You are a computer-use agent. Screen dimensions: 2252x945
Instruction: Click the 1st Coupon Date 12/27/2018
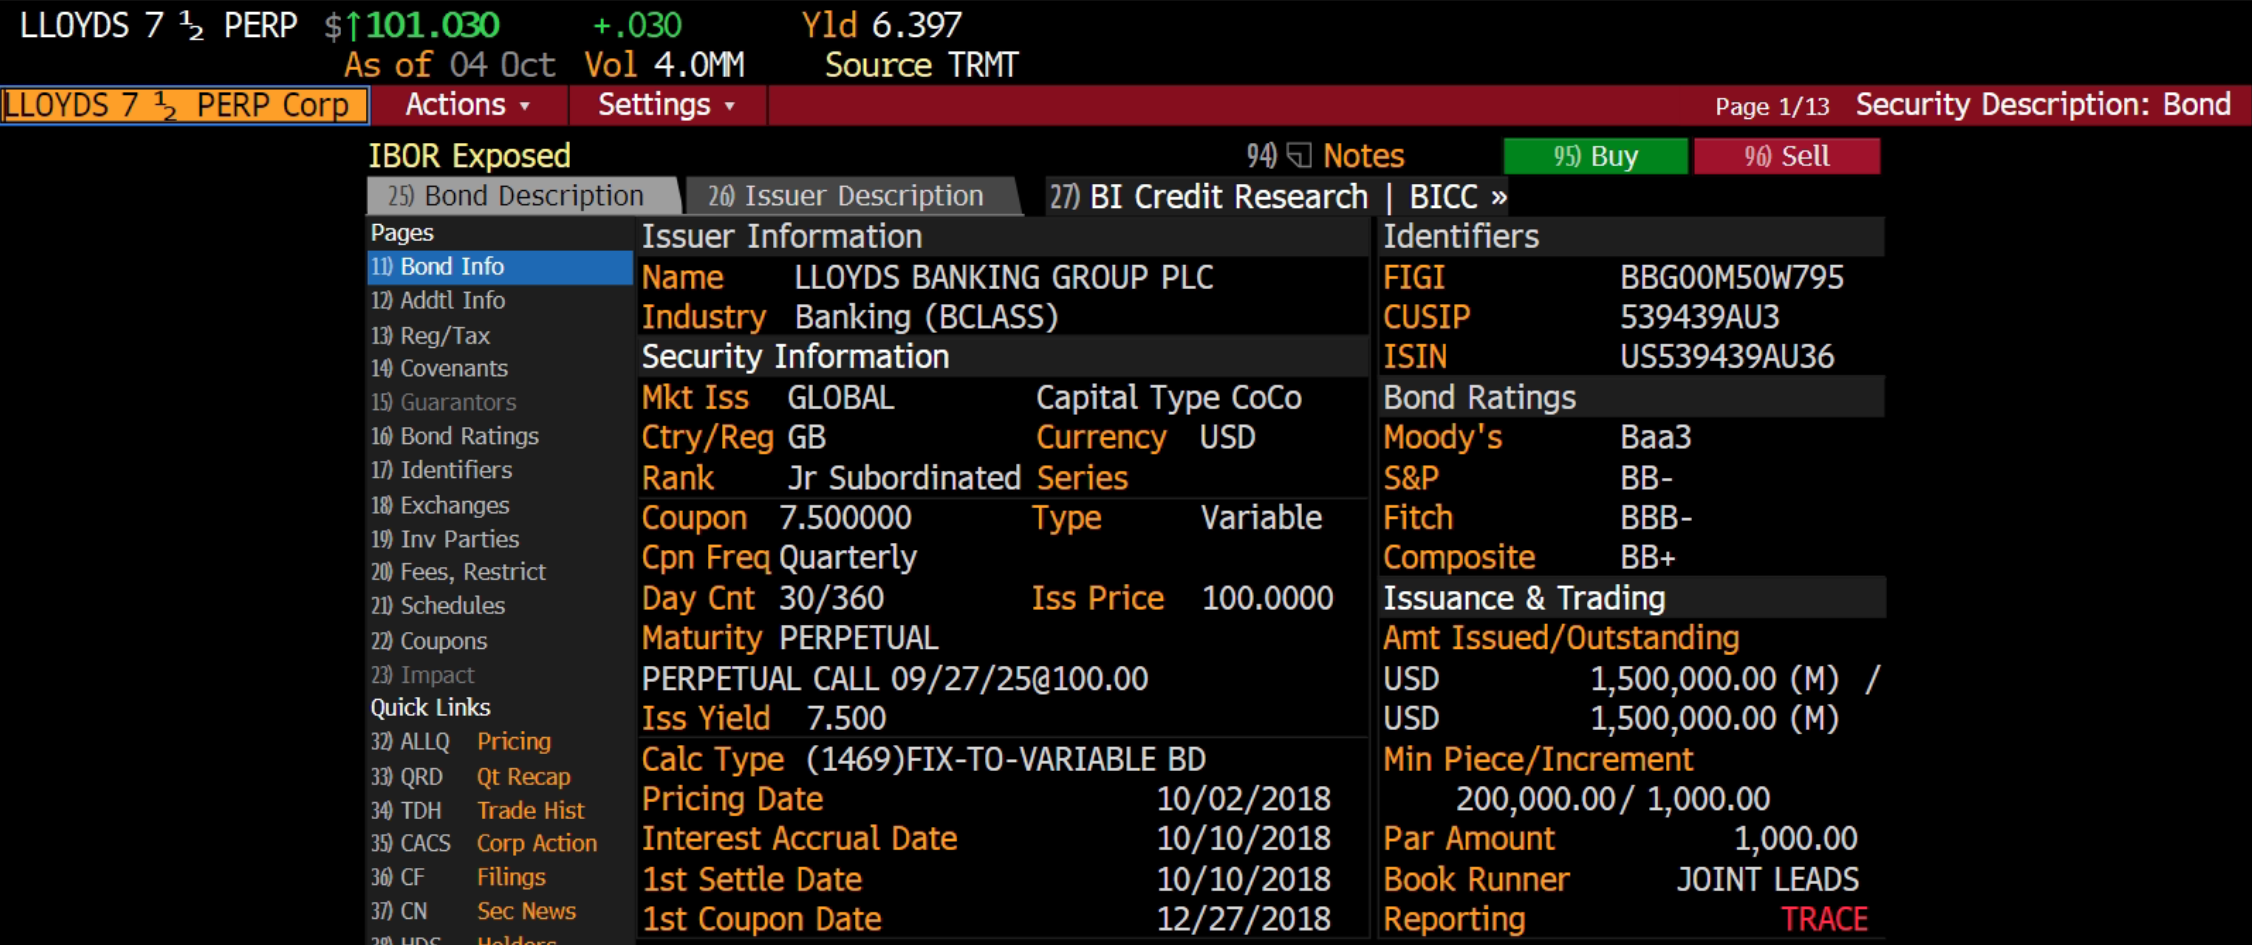(1244, 919)
